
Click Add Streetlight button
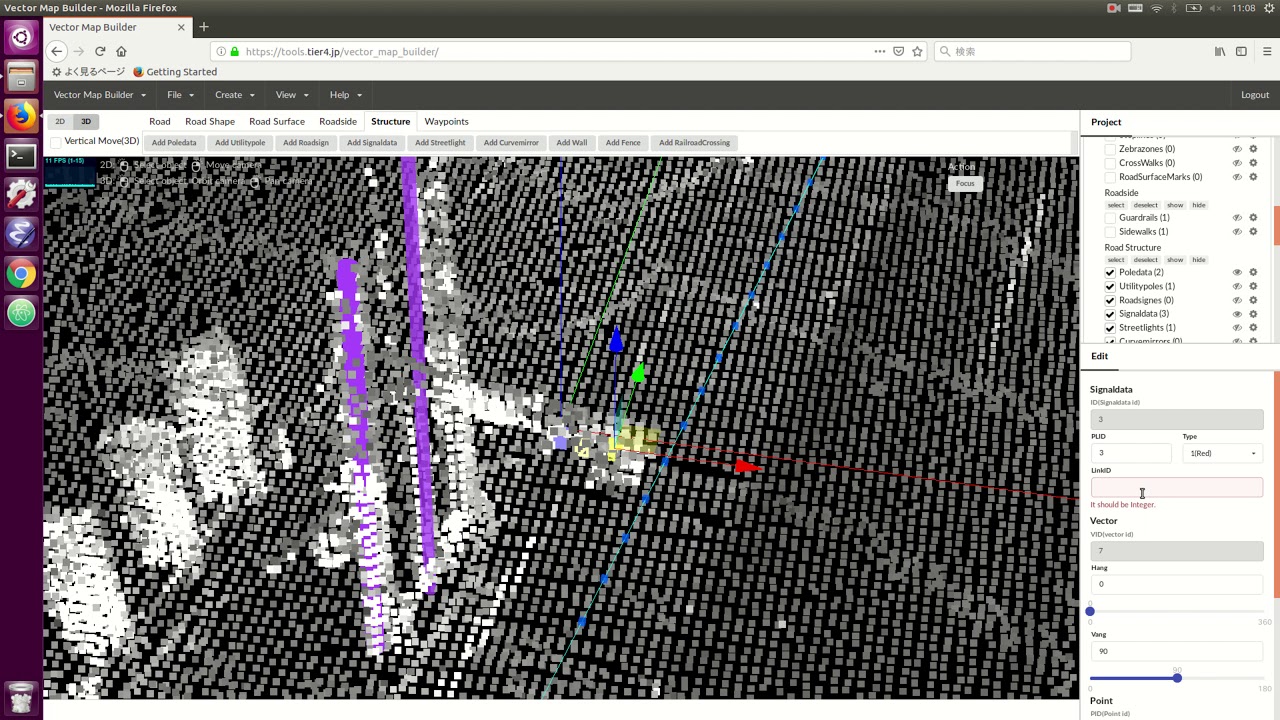pyautogui.click(x=440, y=142)
